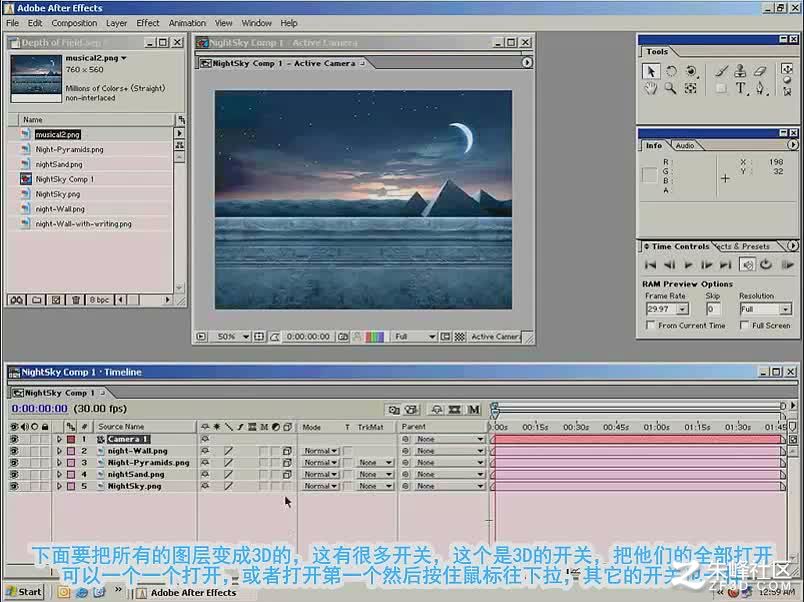Screen dimensions: 804x602
Task: Toggle visibility eye of night-Wall.png layer
Action: click(x=14, y=451)
